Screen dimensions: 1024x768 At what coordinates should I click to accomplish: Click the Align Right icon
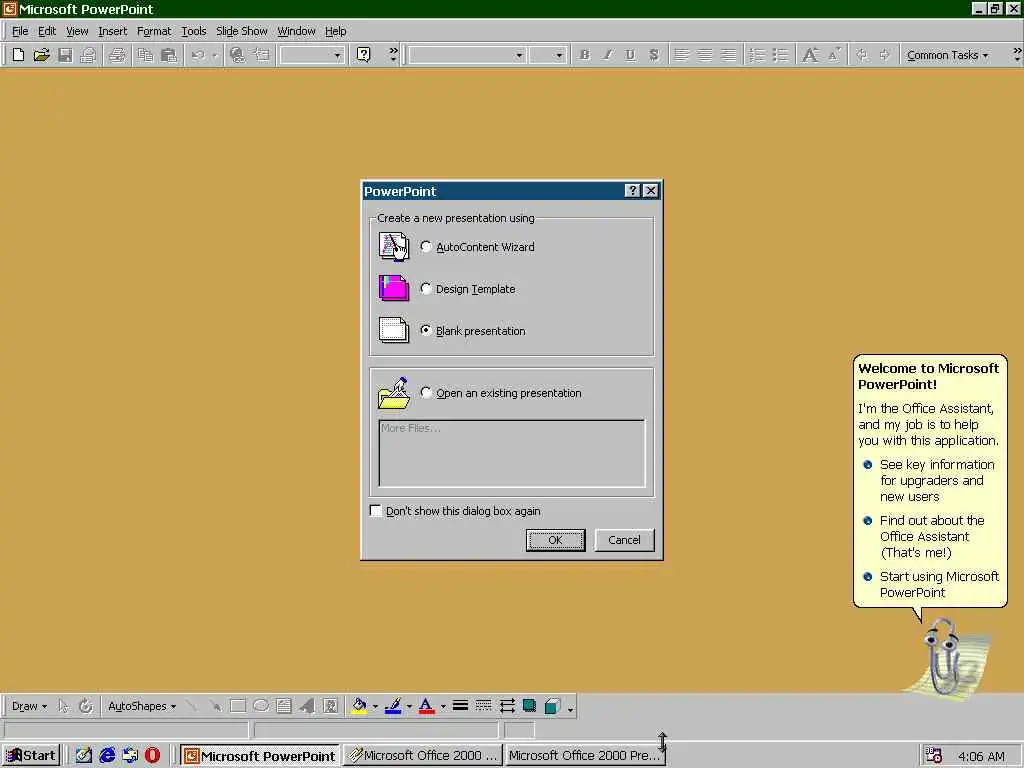coord(728,55)
